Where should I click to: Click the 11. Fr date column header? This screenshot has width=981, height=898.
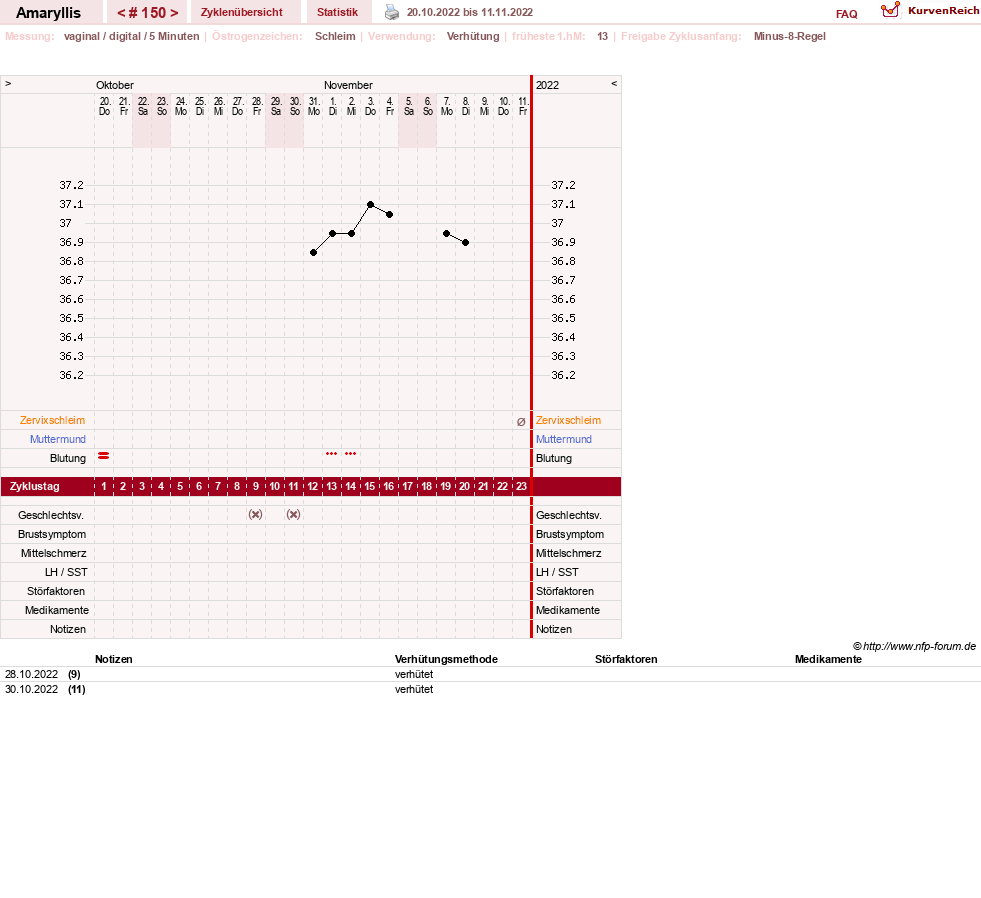coord(523,106)
